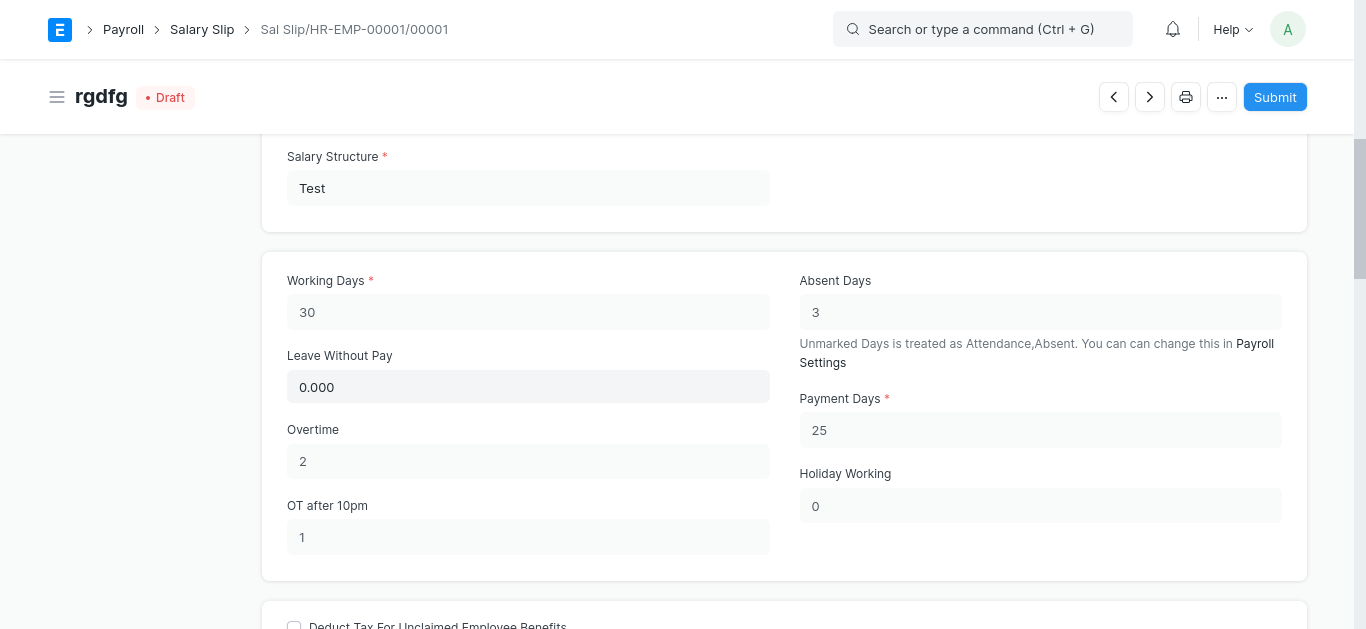1366x629 pixels.
Task: Click the OT after 10pm field
Action: [x=528, y=537]
